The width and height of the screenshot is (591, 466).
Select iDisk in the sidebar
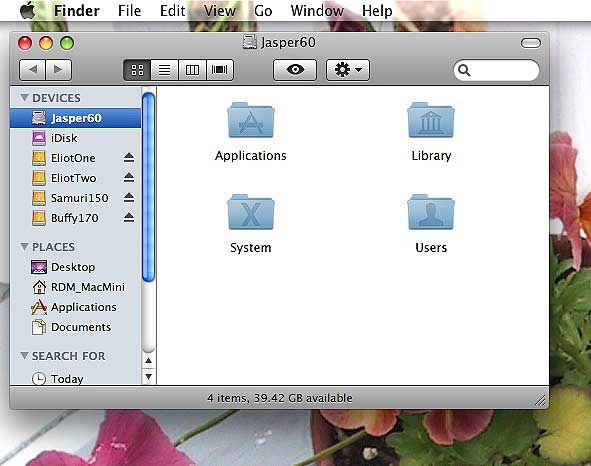click(x=75, y=138)
